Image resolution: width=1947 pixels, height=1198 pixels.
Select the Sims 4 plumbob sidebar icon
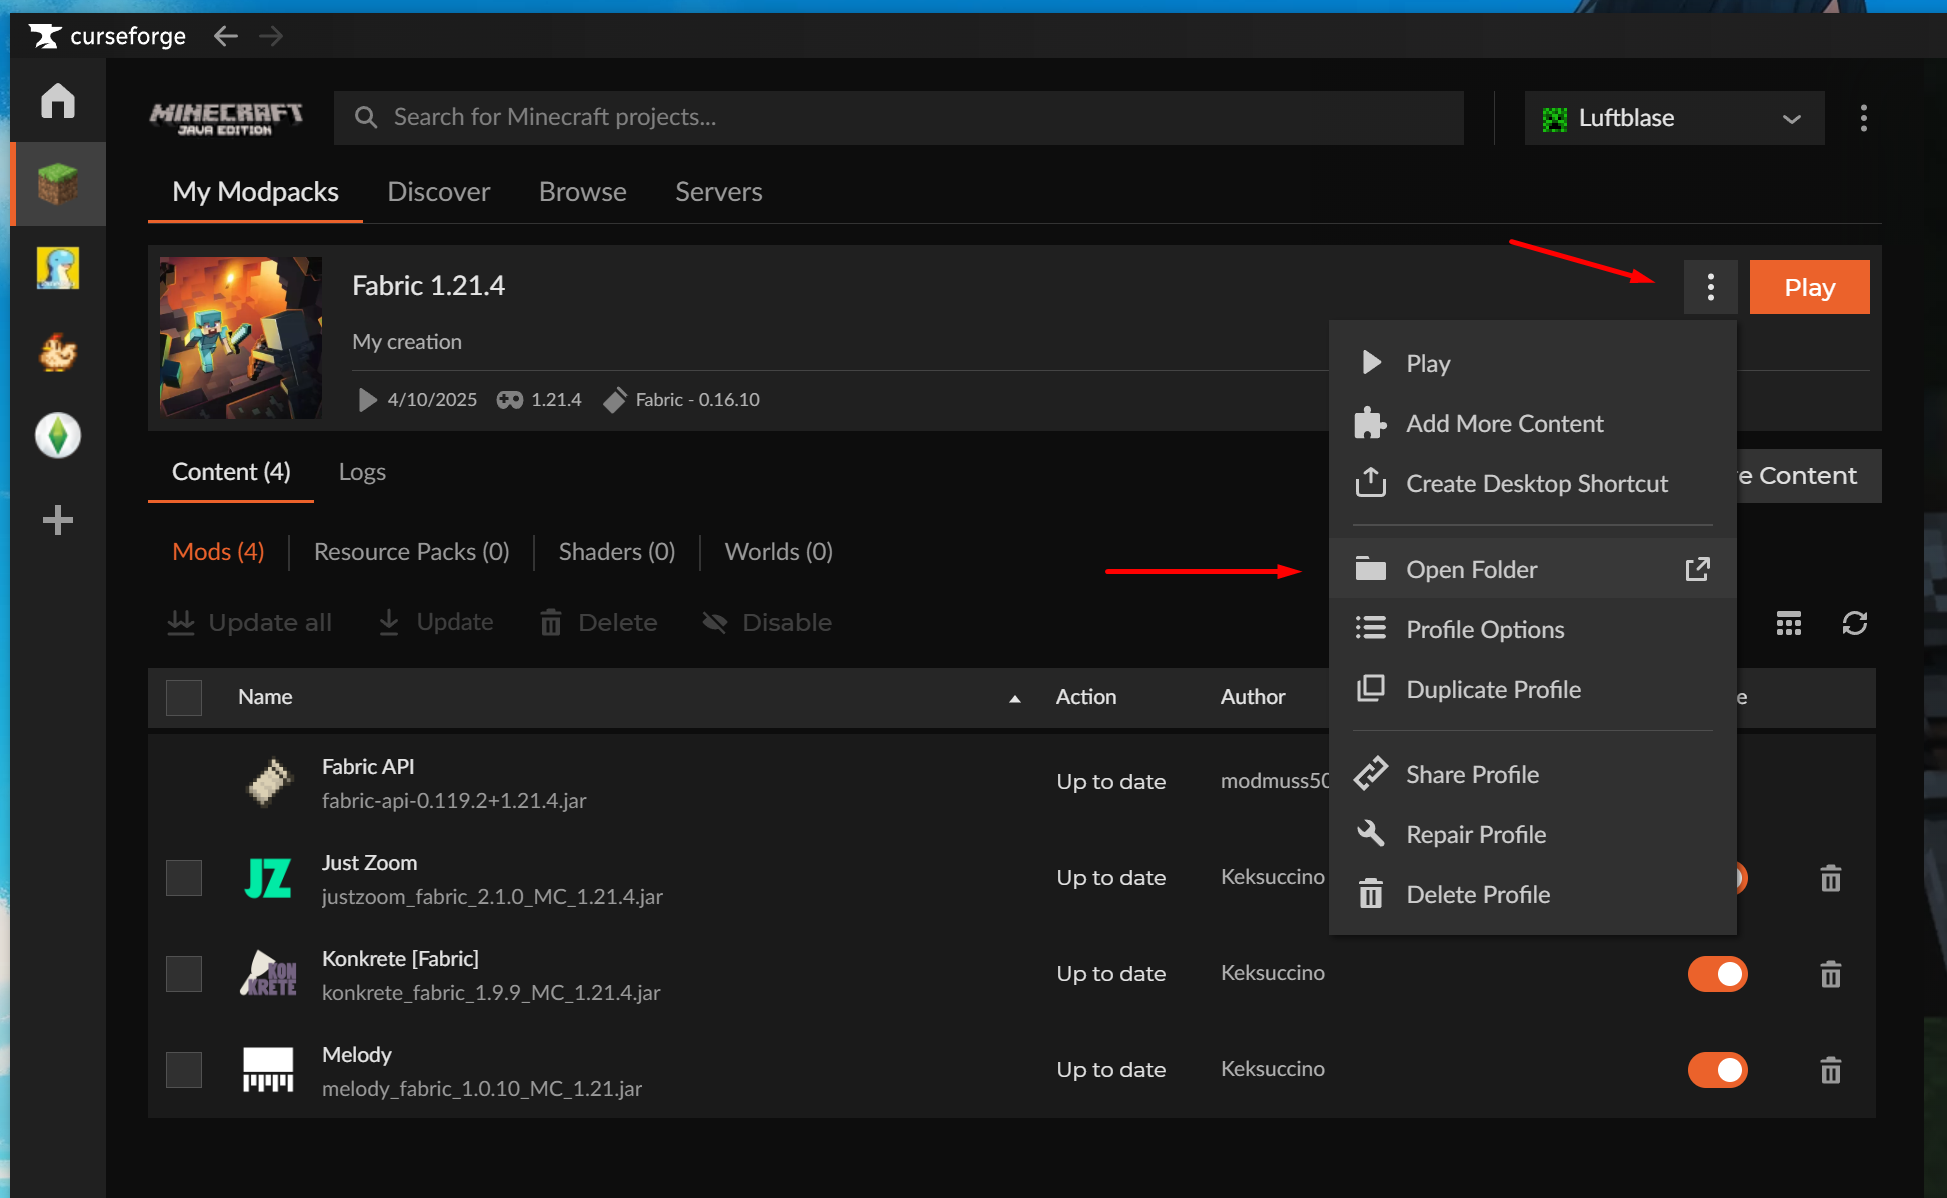coord(58,436)
